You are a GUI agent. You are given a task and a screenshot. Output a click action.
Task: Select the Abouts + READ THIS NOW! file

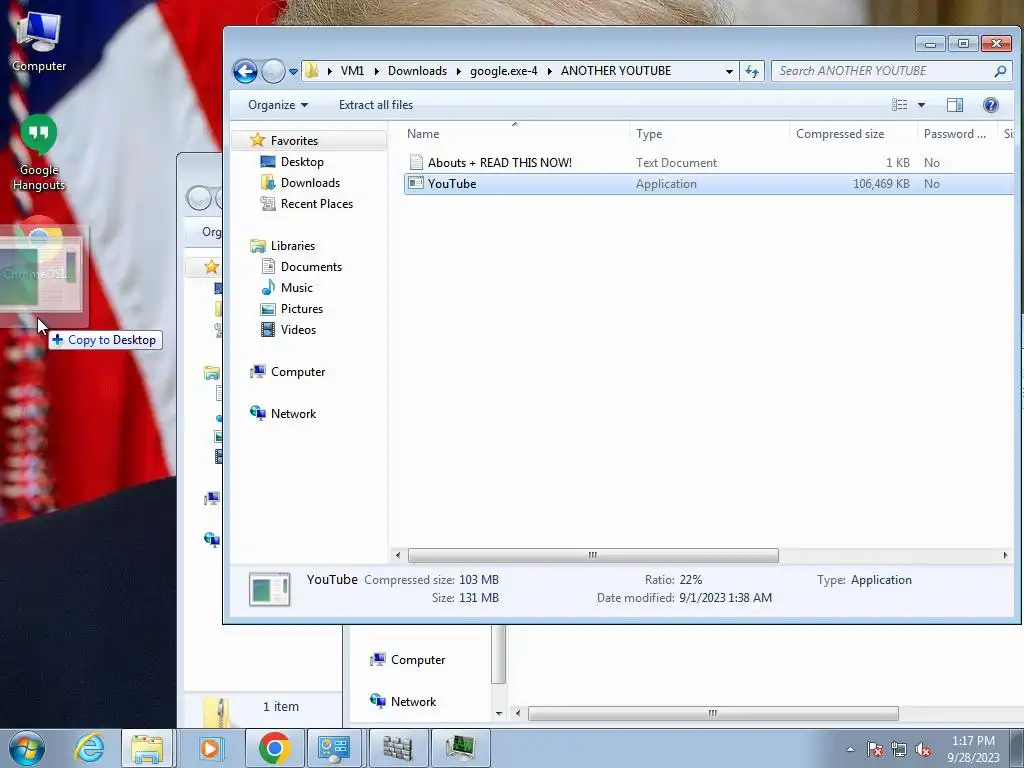(500, 163)
